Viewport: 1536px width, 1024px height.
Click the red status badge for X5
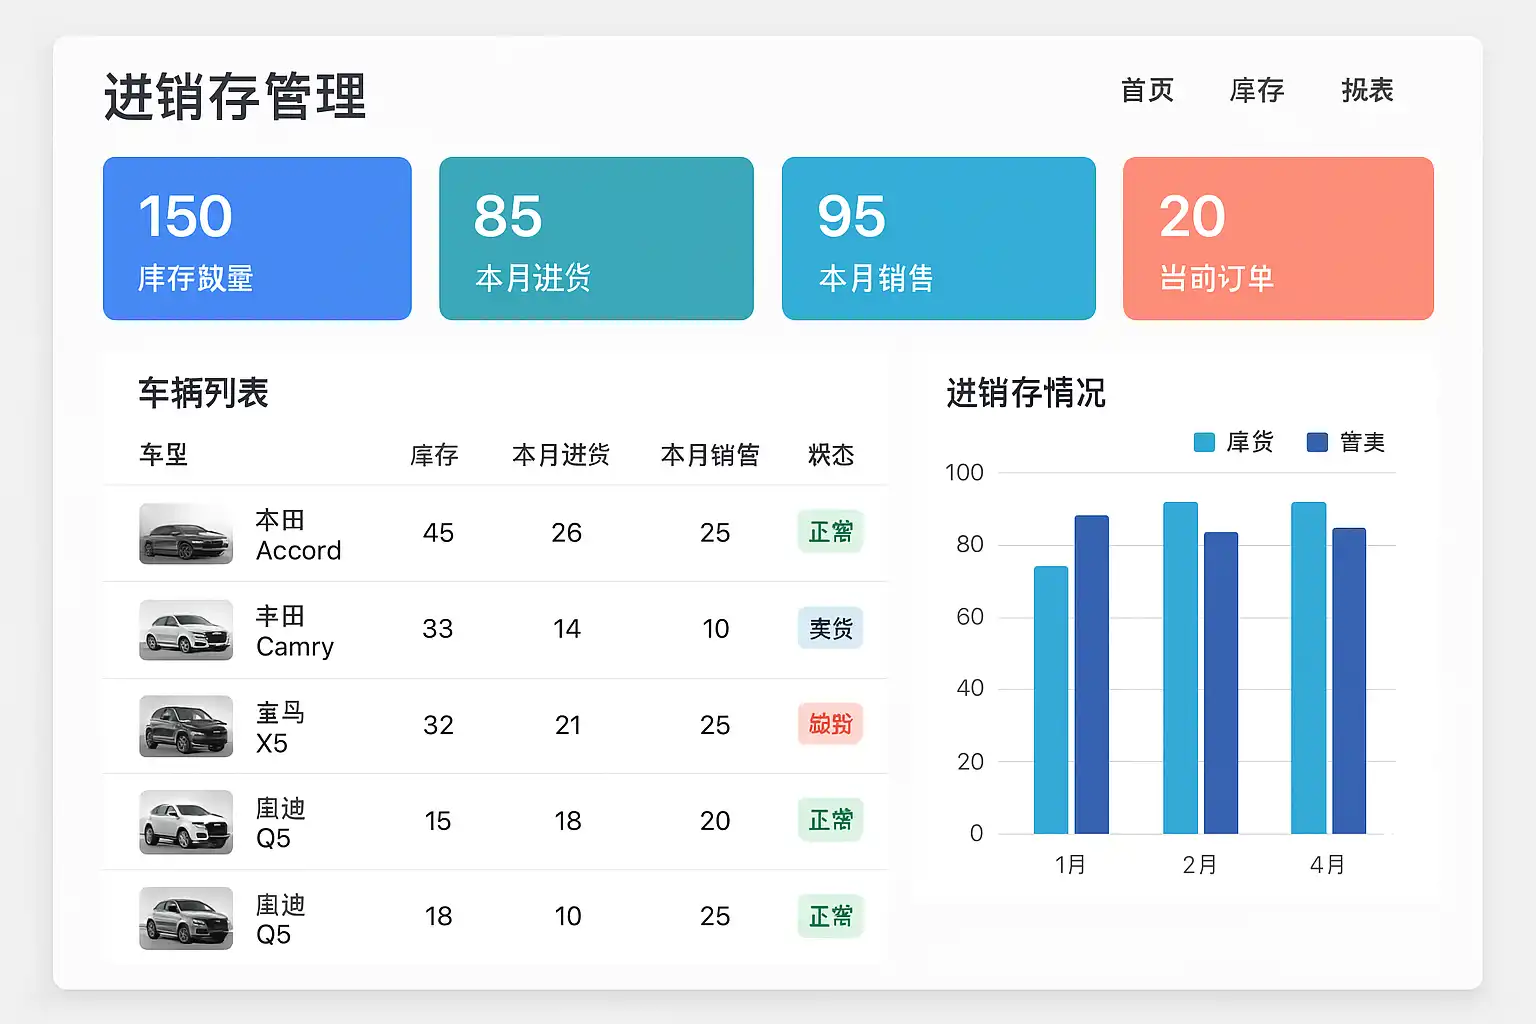(830, 724)
